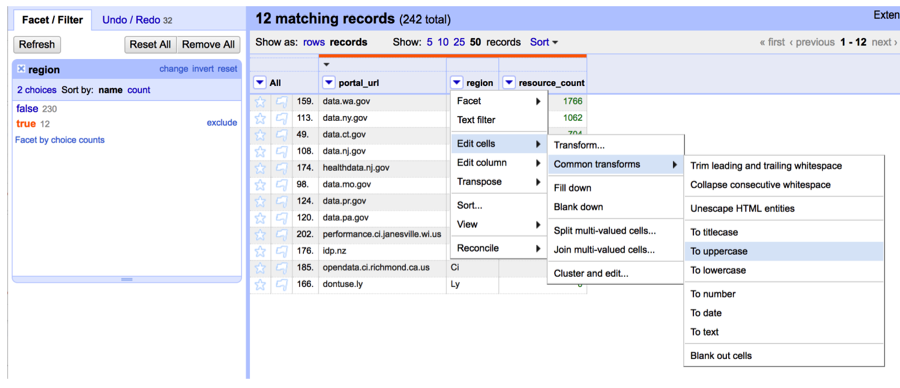Flag the healthdata.nj.gov row
Viewport: 900px width, 388px height.
281,168
